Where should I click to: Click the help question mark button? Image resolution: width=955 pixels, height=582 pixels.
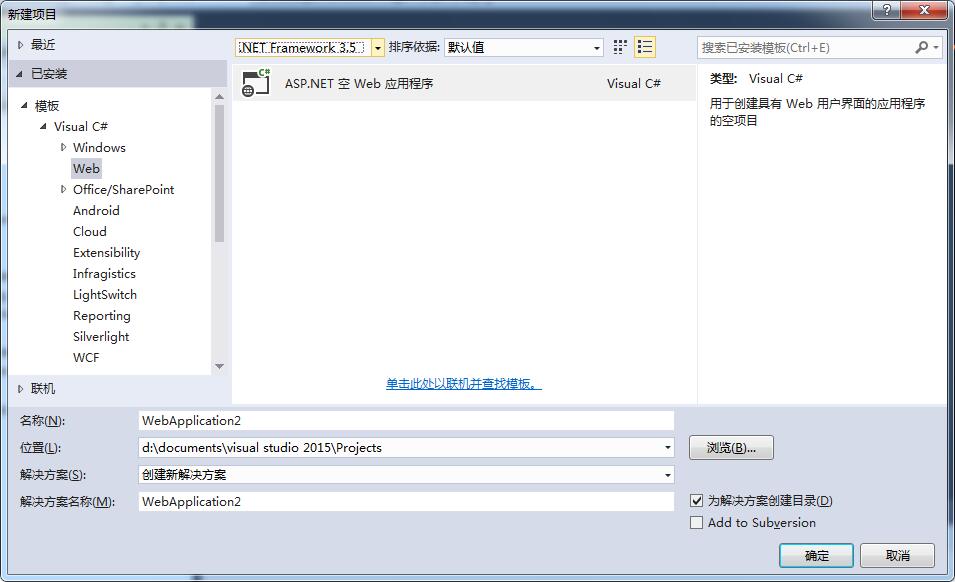886,11
